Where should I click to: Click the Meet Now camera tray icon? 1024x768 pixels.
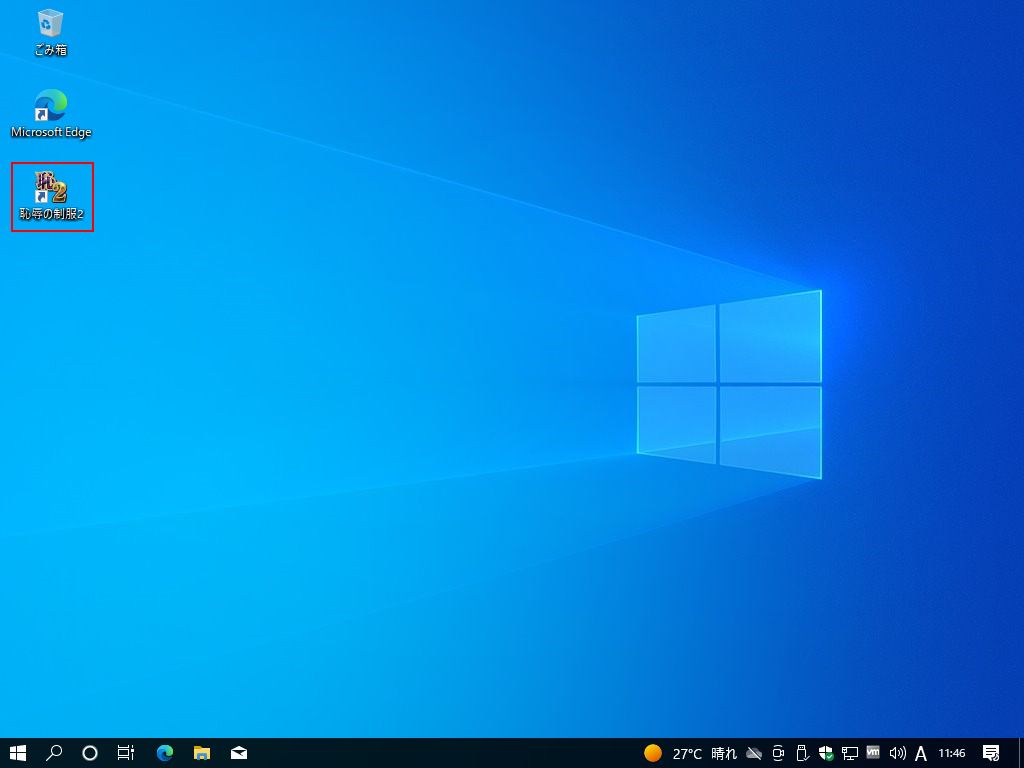[x=778, y=754]
